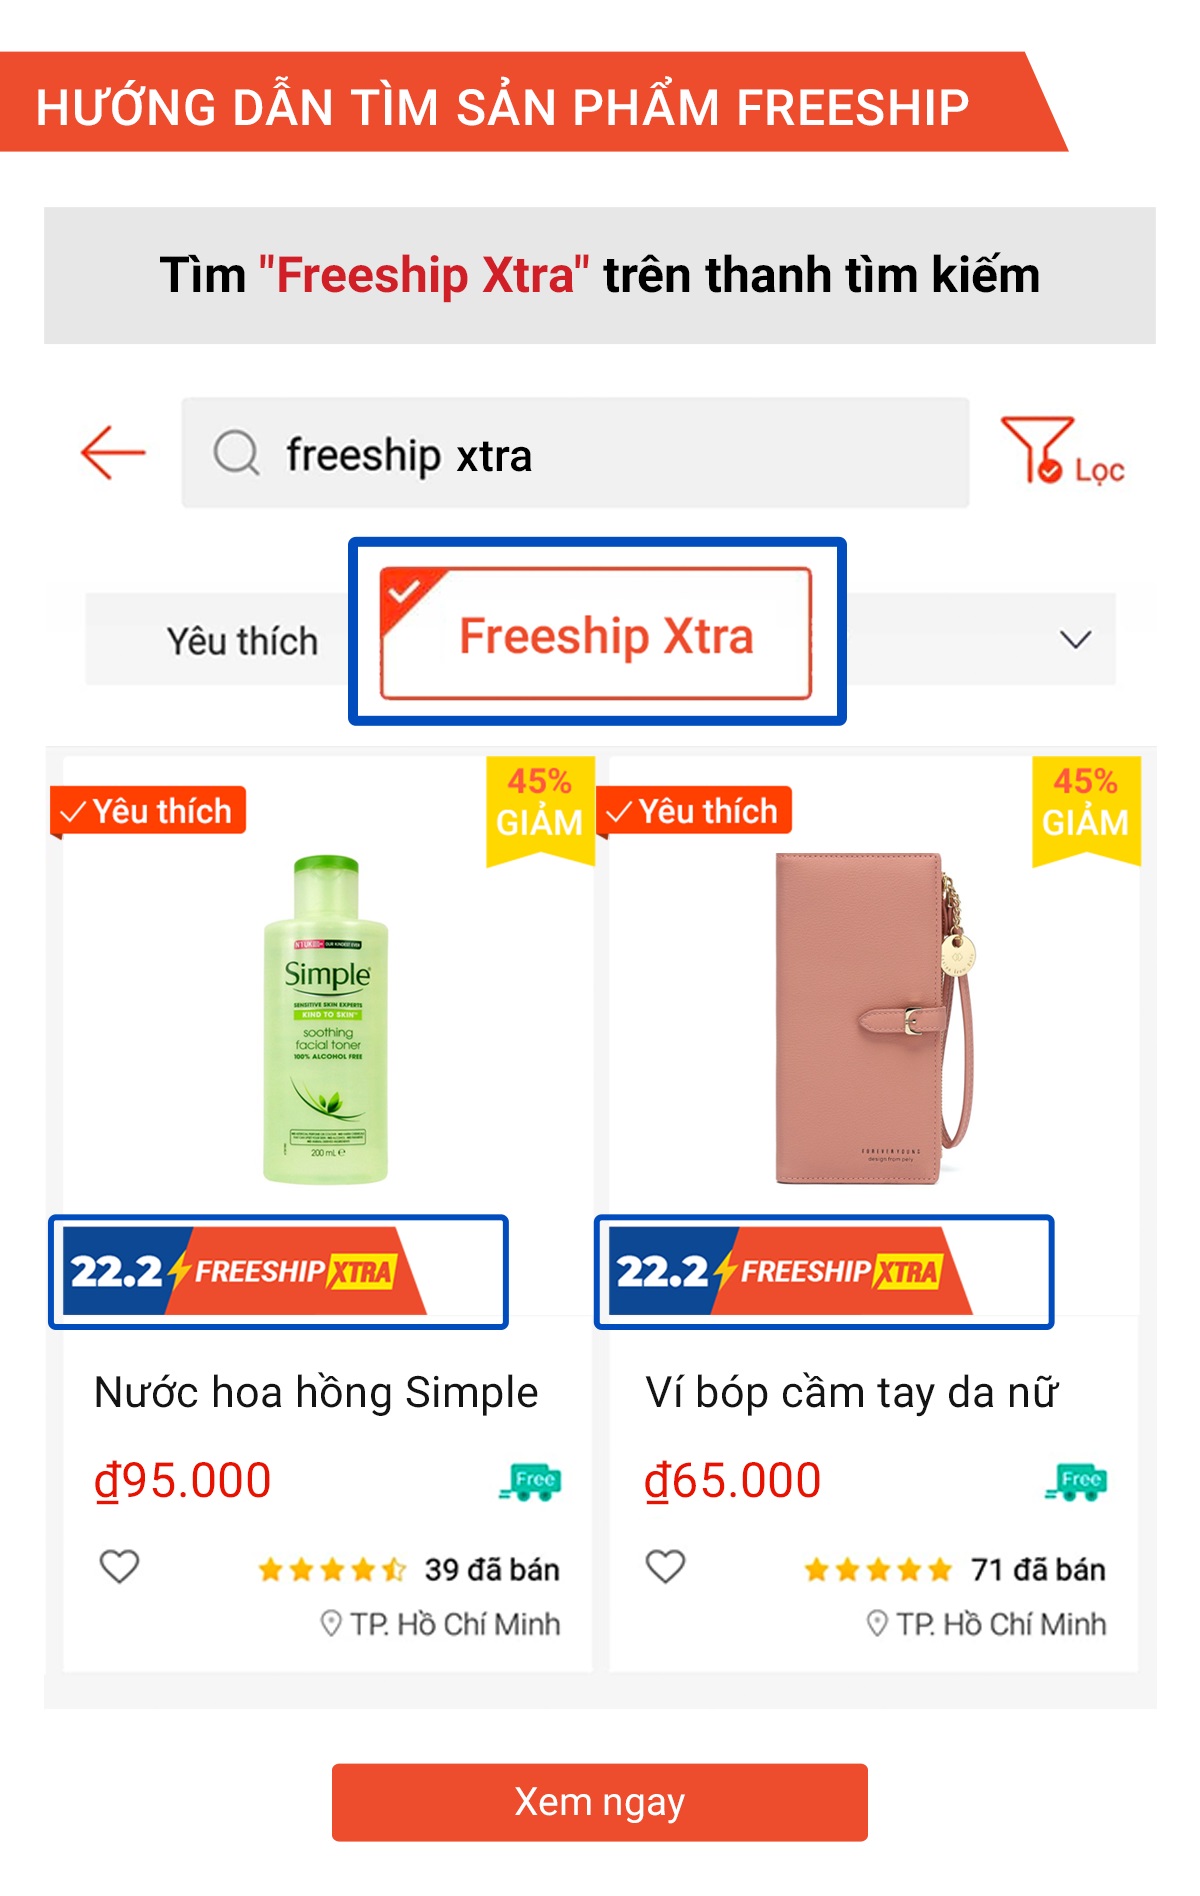Favorite the wallet with its heart icon
1200x1896 pixels.
coord(665,1566)
